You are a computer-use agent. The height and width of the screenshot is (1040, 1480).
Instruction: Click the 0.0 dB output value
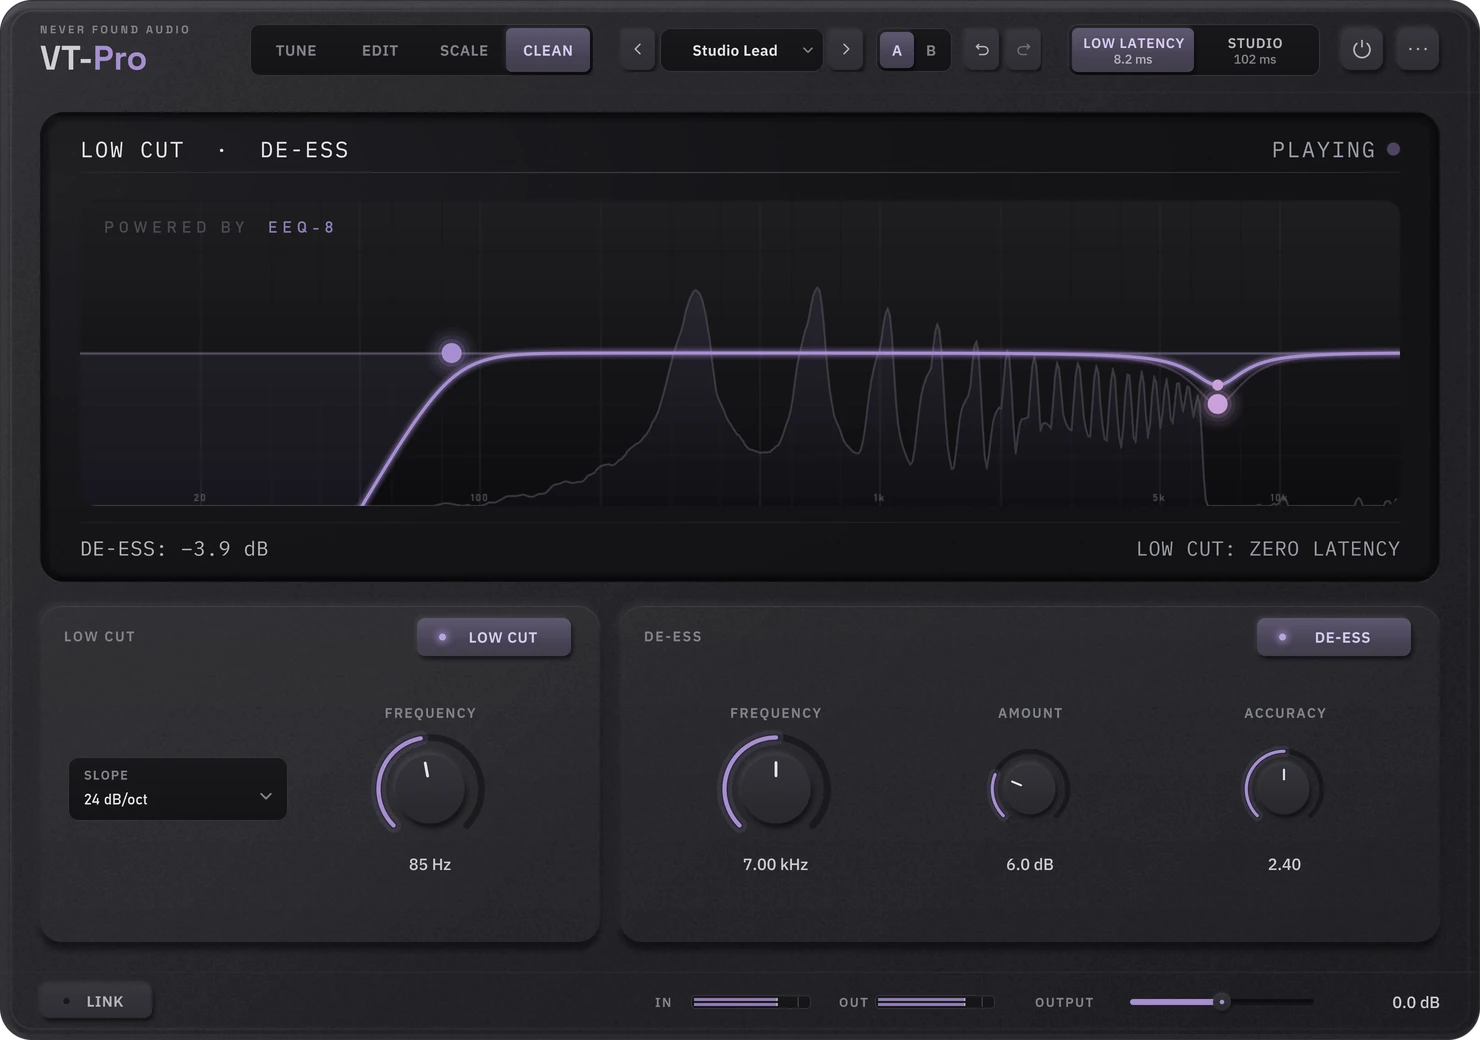pos(1416,1002)
